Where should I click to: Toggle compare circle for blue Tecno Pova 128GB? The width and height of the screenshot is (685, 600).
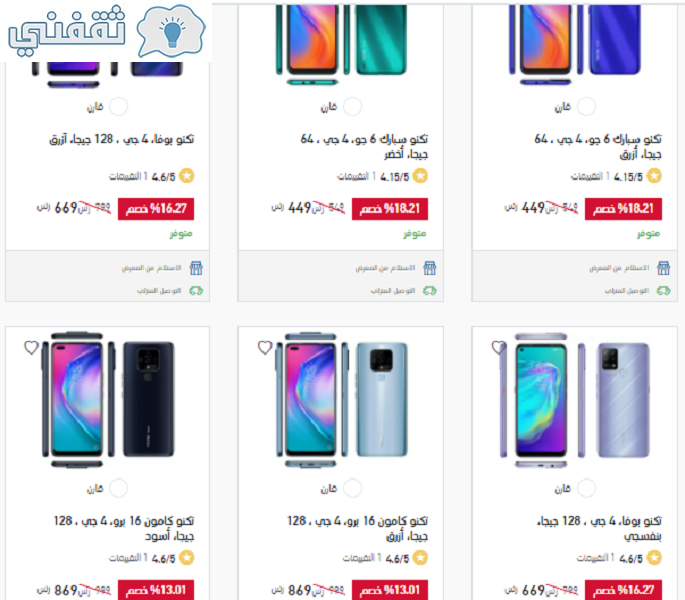pyautogui.click(x=118, y=107)
